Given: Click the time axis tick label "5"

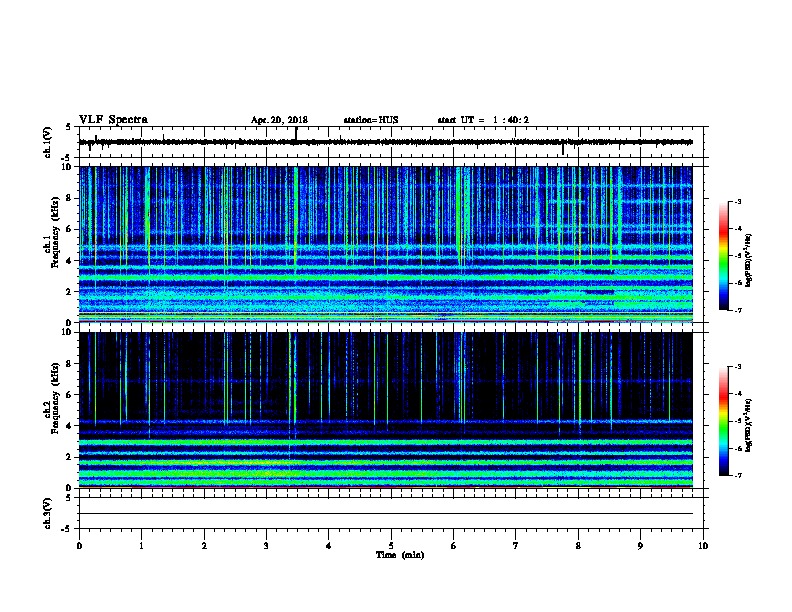Looking at the screenshot, I should point(391,545).
